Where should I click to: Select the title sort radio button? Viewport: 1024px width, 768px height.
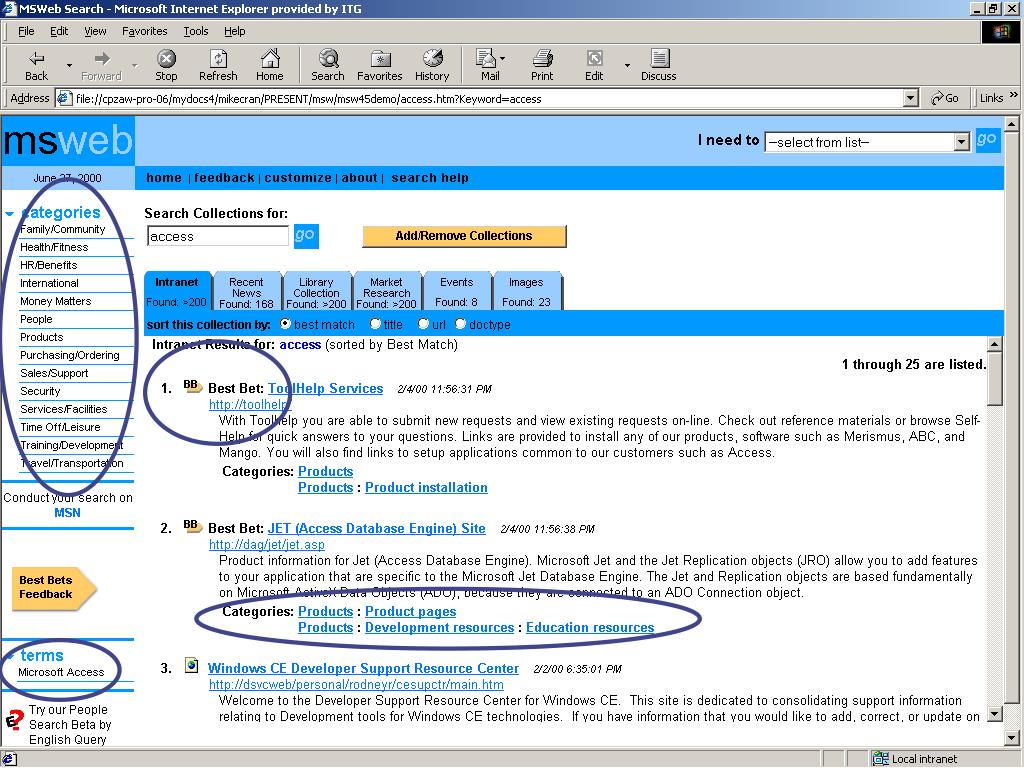coord(375,324)
